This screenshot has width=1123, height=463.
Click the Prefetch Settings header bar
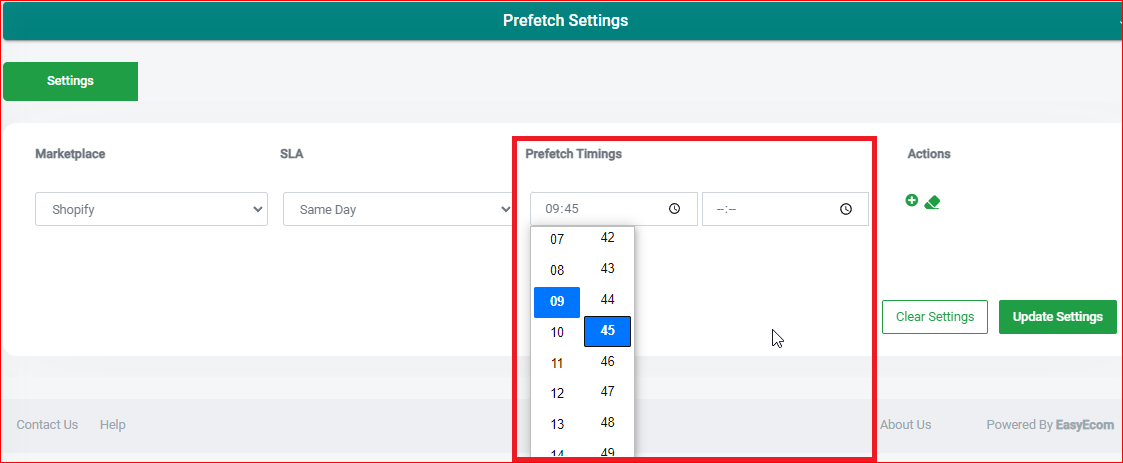click(562, 21)
